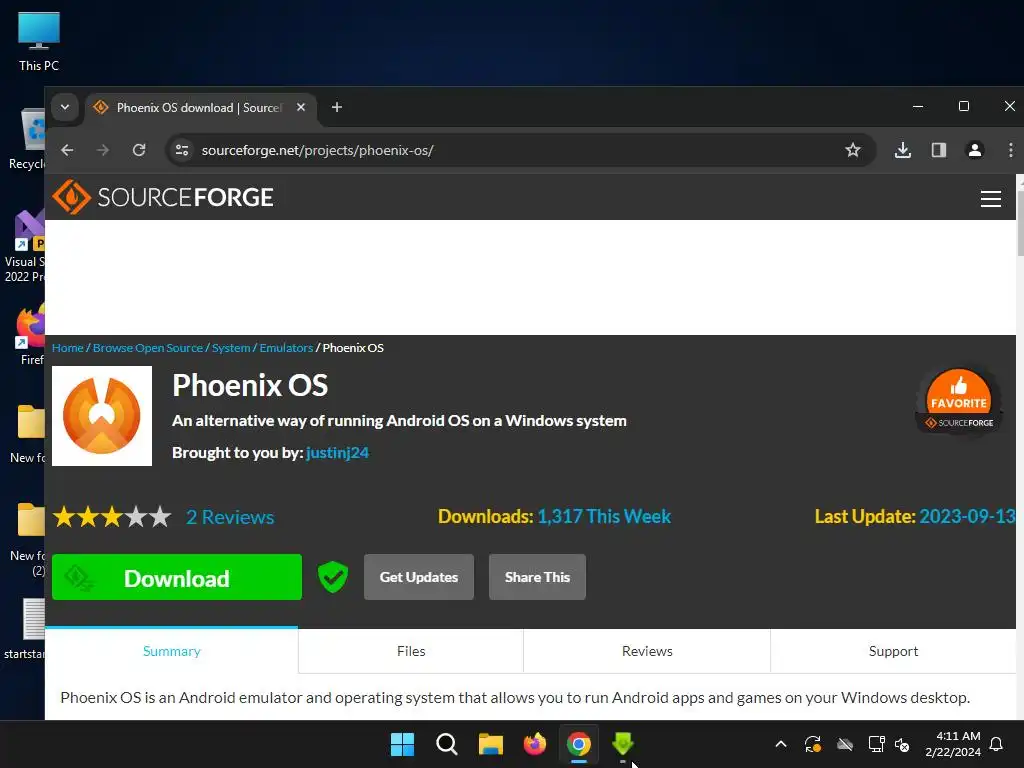Click the Favorite SourceForge badge

tap(959, 401)
